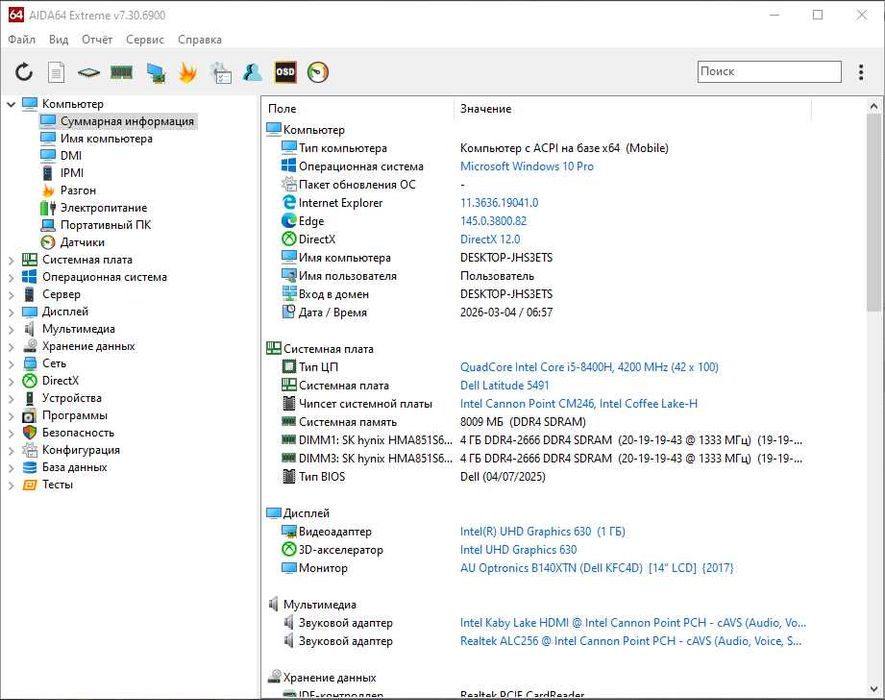This screenshot has width=885, height=700.
Task: Click the scrollbar down arrow
Action: click(x=873, y=690)
